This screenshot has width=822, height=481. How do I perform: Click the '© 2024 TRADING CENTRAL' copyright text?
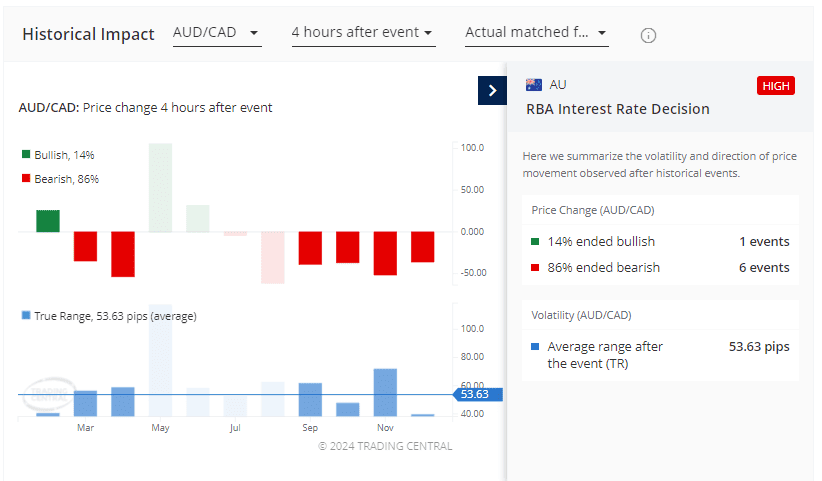click(385, 446)
